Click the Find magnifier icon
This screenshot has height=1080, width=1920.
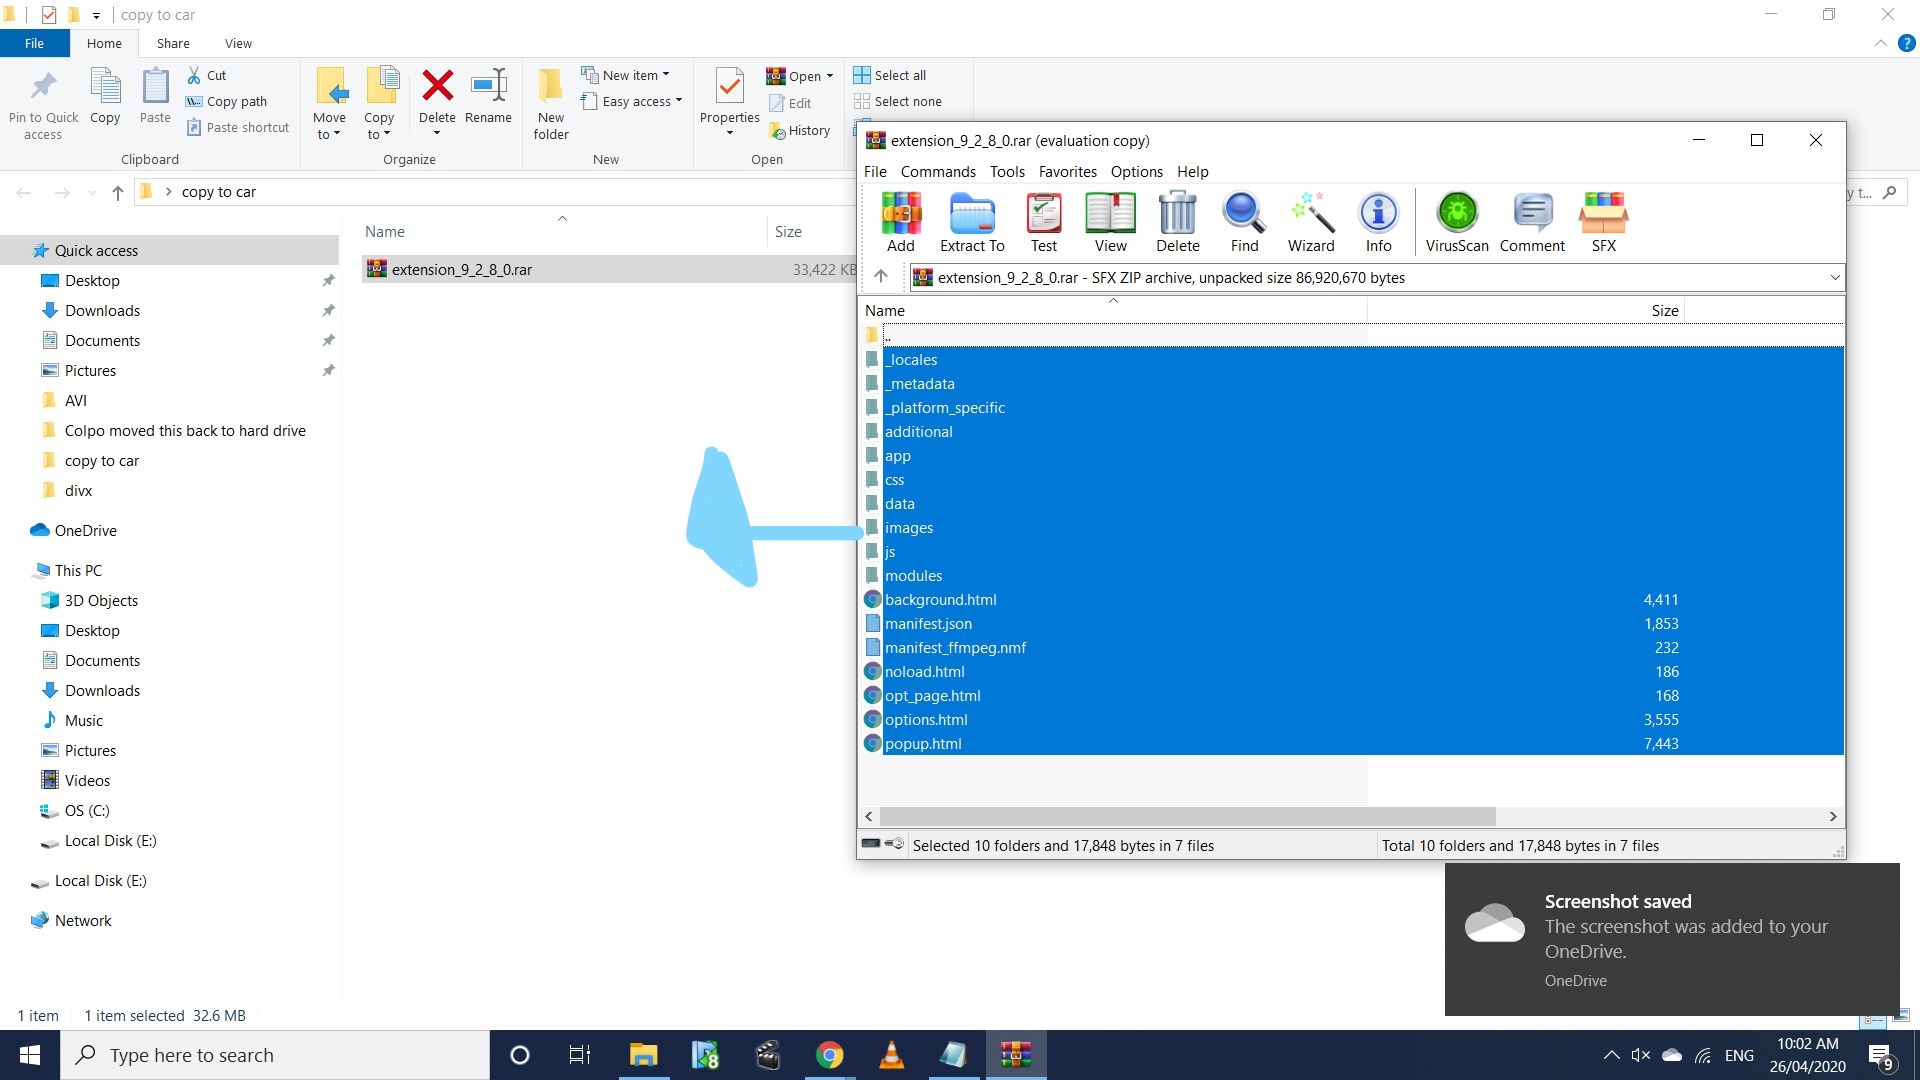[x=1244, y=221]
